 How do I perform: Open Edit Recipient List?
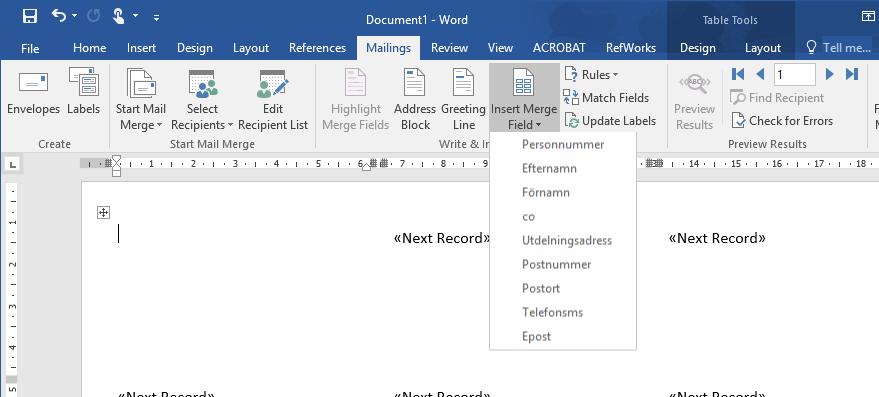[x=273, y=100]
